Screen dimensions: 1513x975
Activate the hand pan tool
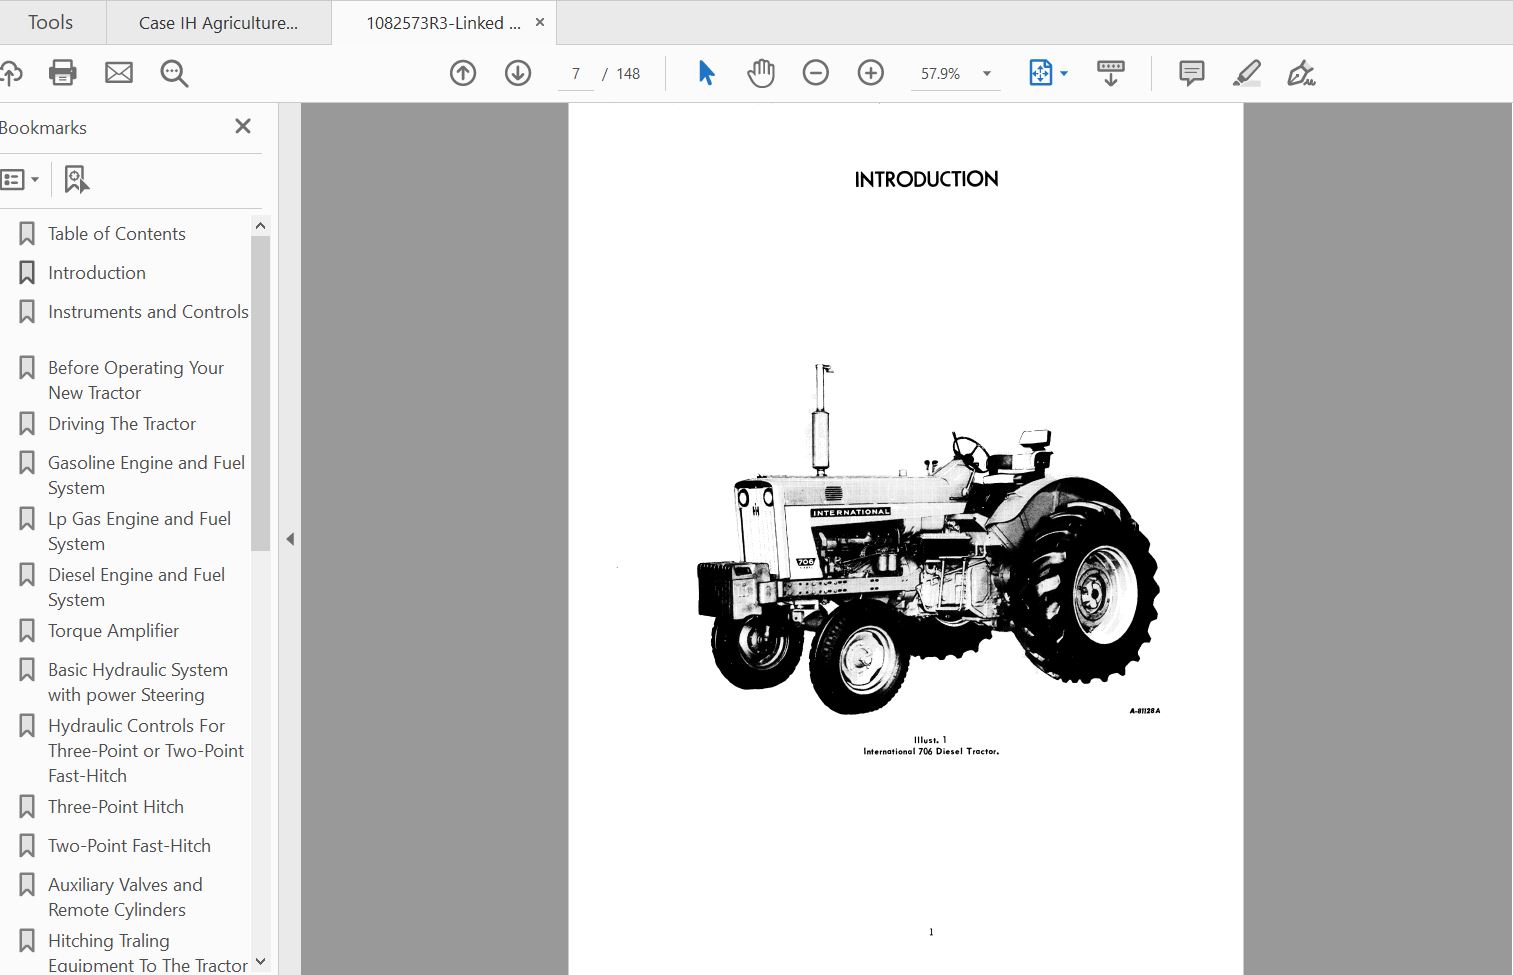point(761,73)
